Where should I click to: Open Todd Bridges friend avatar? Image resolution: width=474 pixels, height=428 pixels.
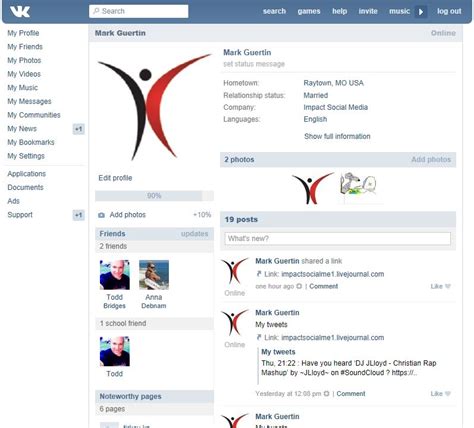pyautogui.click(x=115, y=275)
